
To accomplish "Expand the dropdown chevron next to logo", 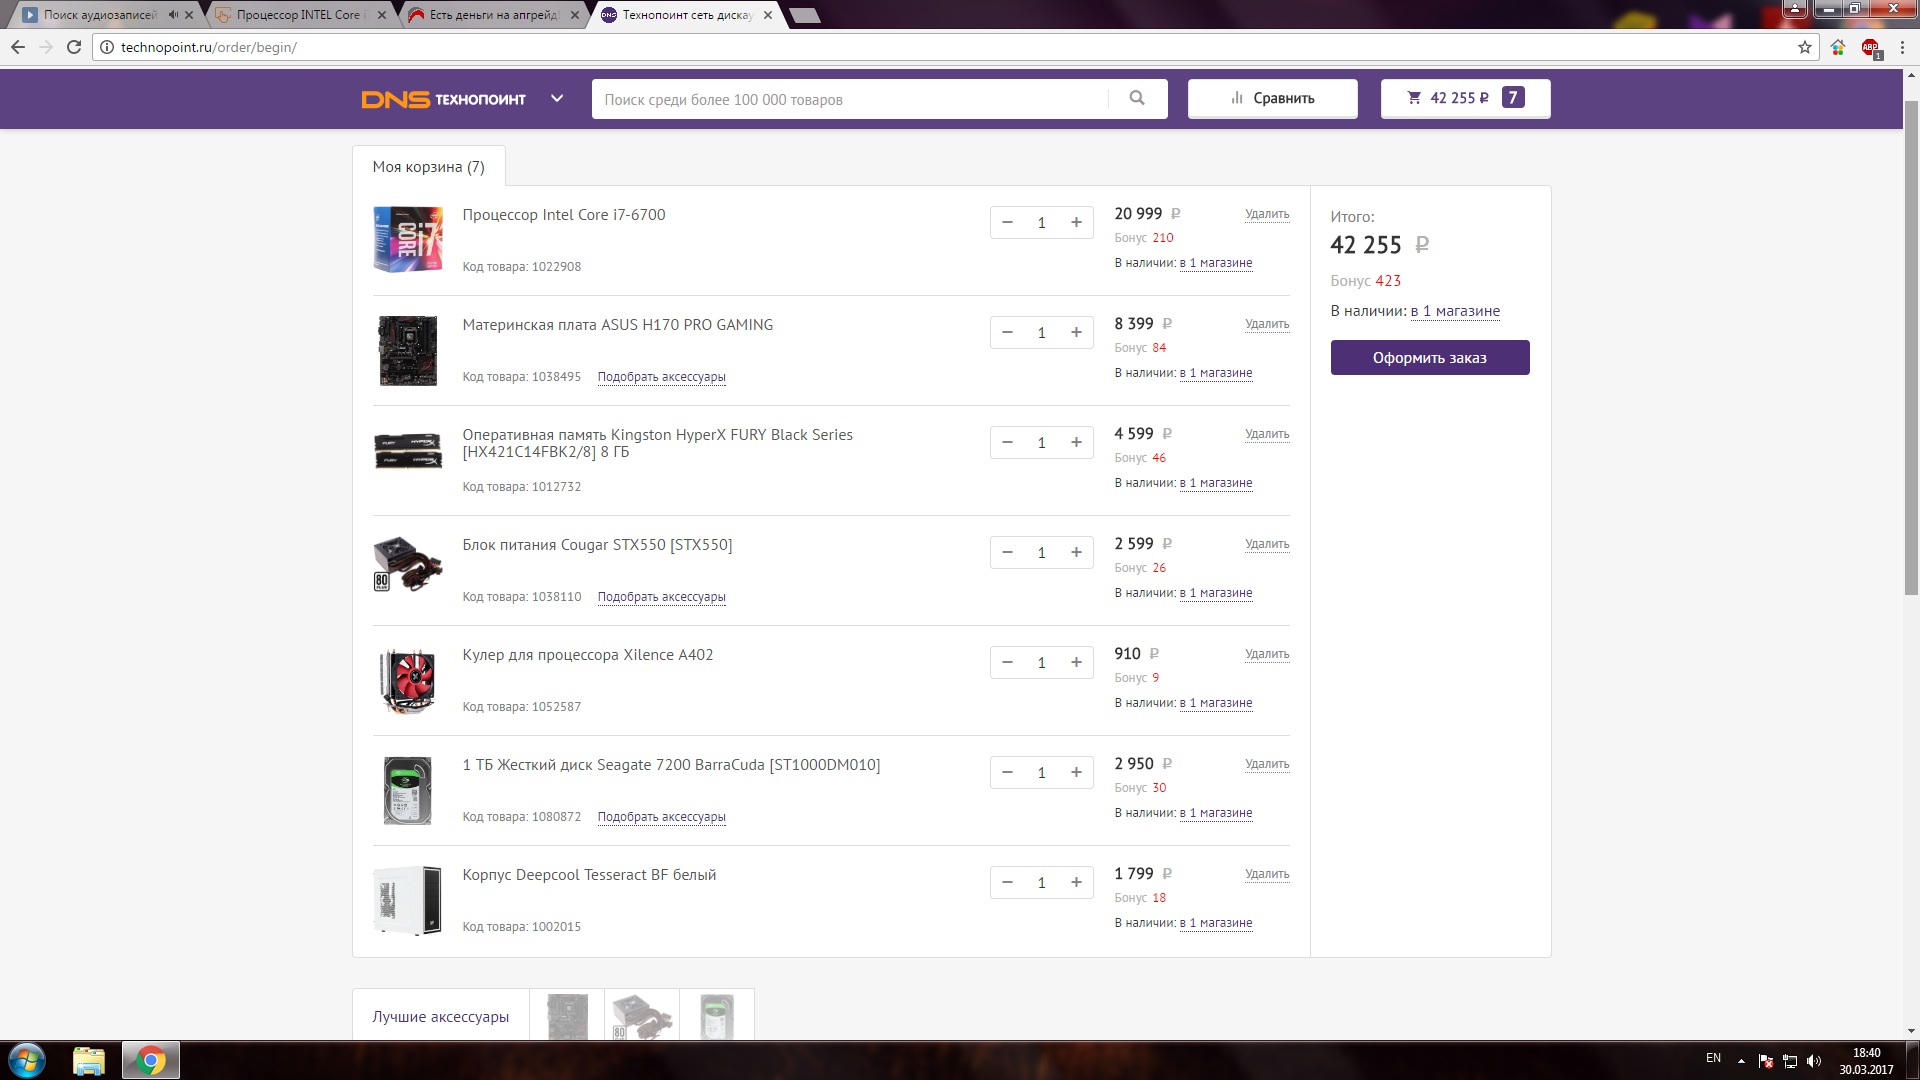I will (x=557, y=98).
